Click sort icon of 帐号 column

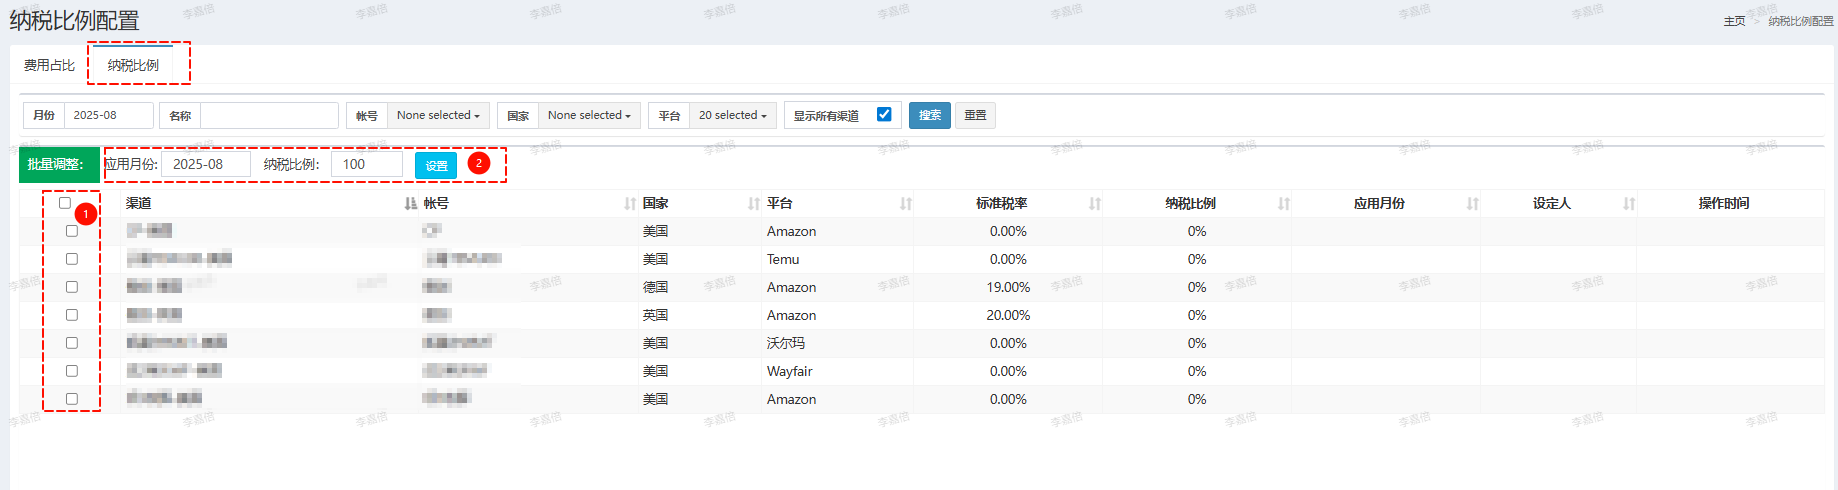(x=630, y=203)
